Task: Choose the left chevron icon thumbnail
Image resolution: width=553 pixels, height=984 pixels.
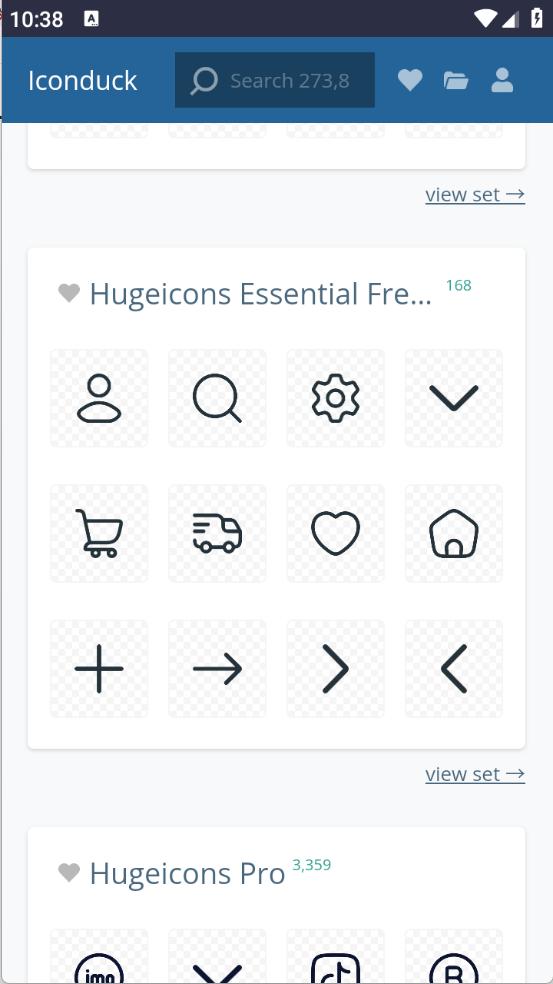Action: tap(454, 668)
